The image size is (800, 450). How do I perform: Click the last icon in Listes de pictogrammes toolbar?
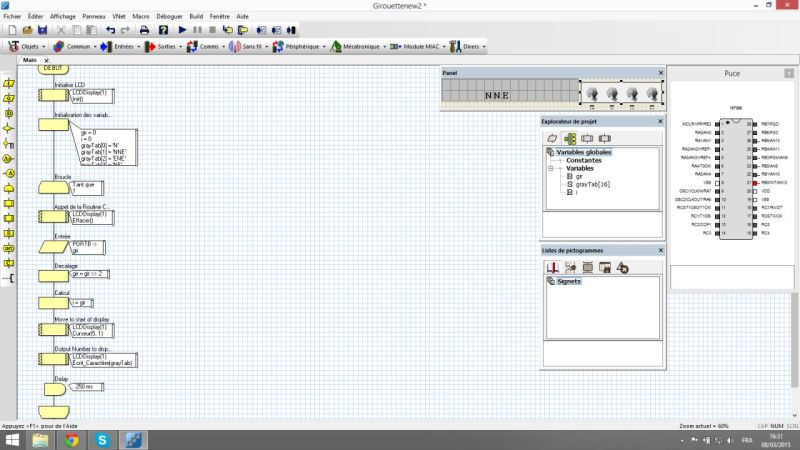pyautogui.click(x=622, y=267)
